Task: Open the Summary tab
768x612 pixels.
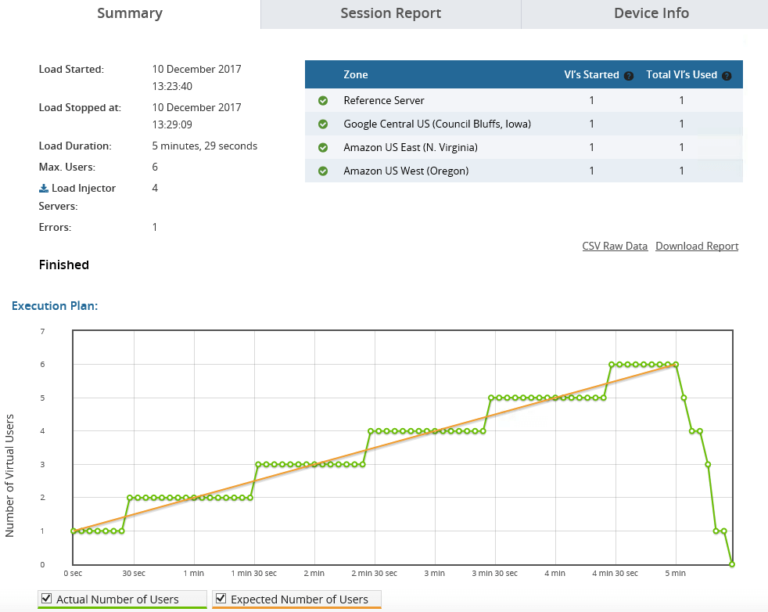Action: [130, 14]
